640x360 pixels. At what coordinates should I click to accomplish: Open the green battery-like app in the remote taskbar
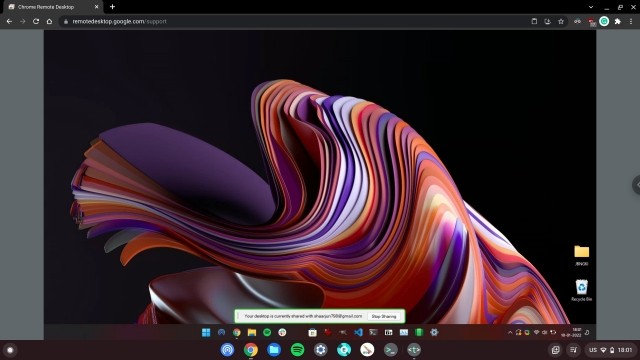419,332
